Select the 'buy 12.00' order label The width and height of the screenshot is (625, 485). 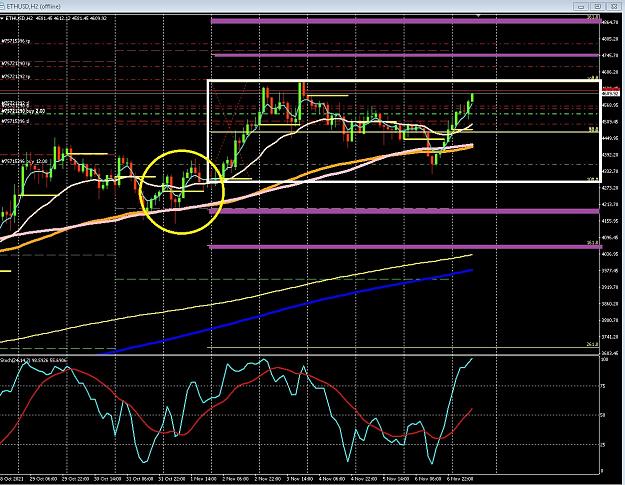tap(25, 161)
